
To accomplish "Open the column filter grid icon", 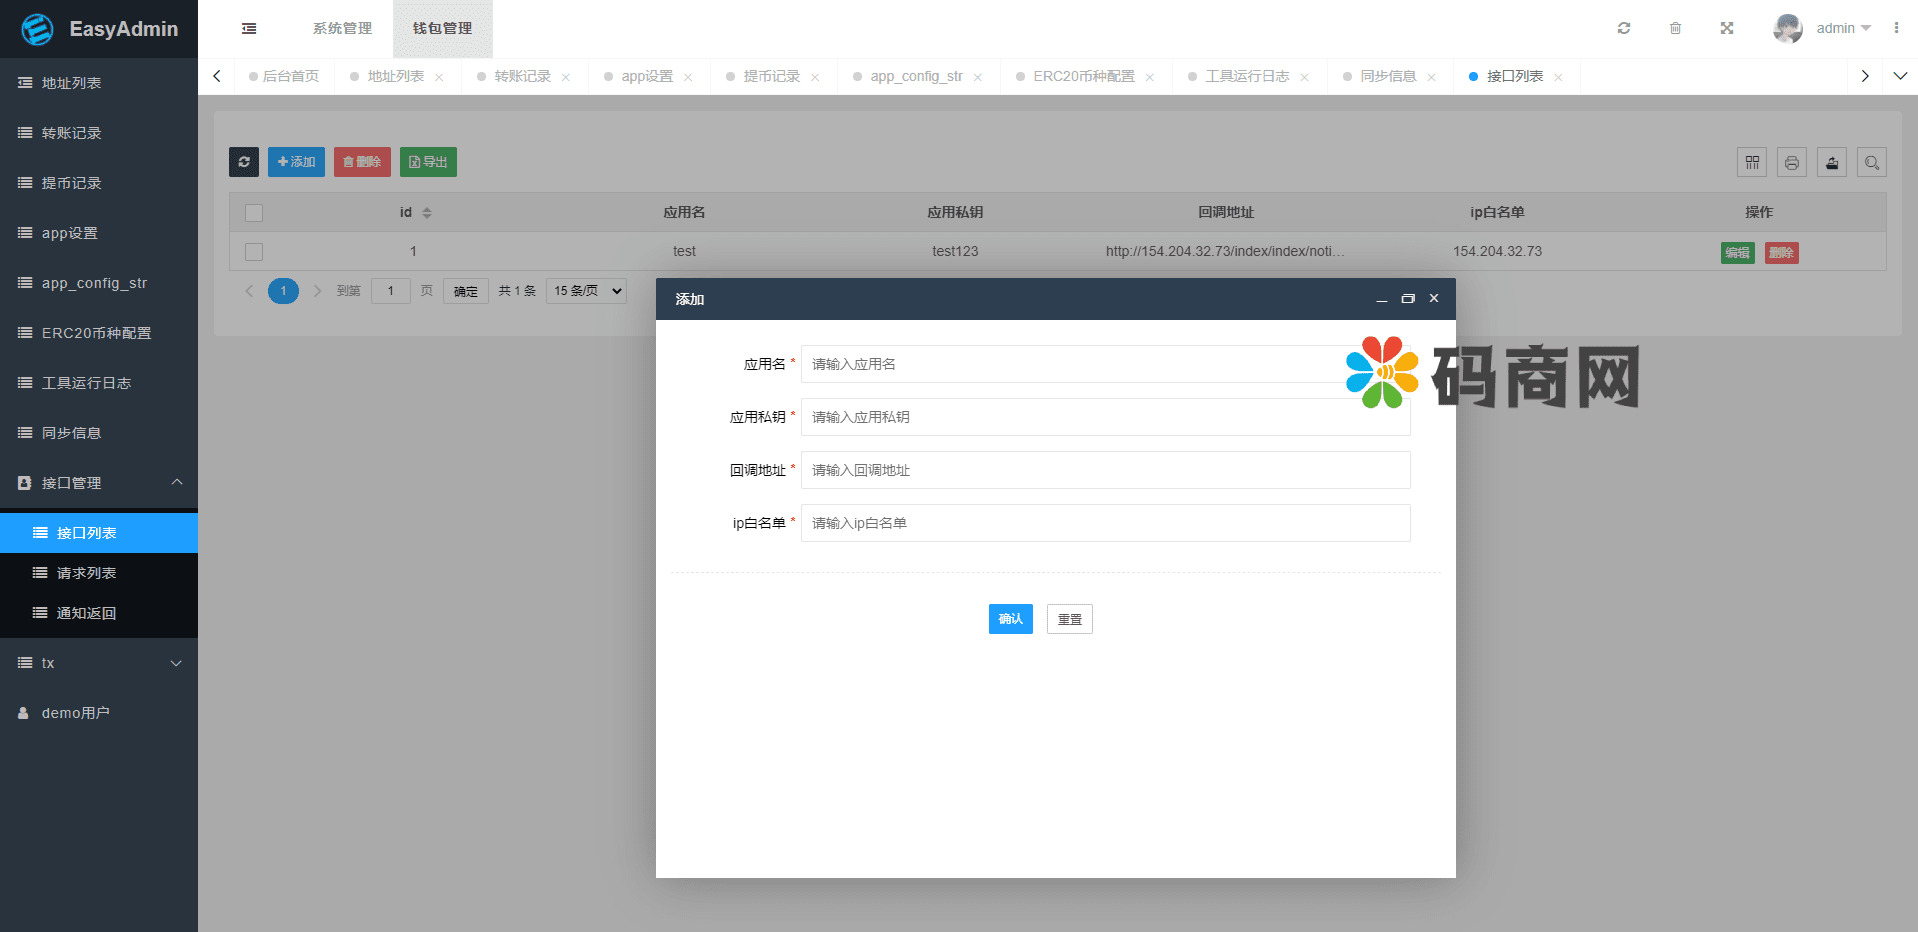I will tap(1752, 162).
